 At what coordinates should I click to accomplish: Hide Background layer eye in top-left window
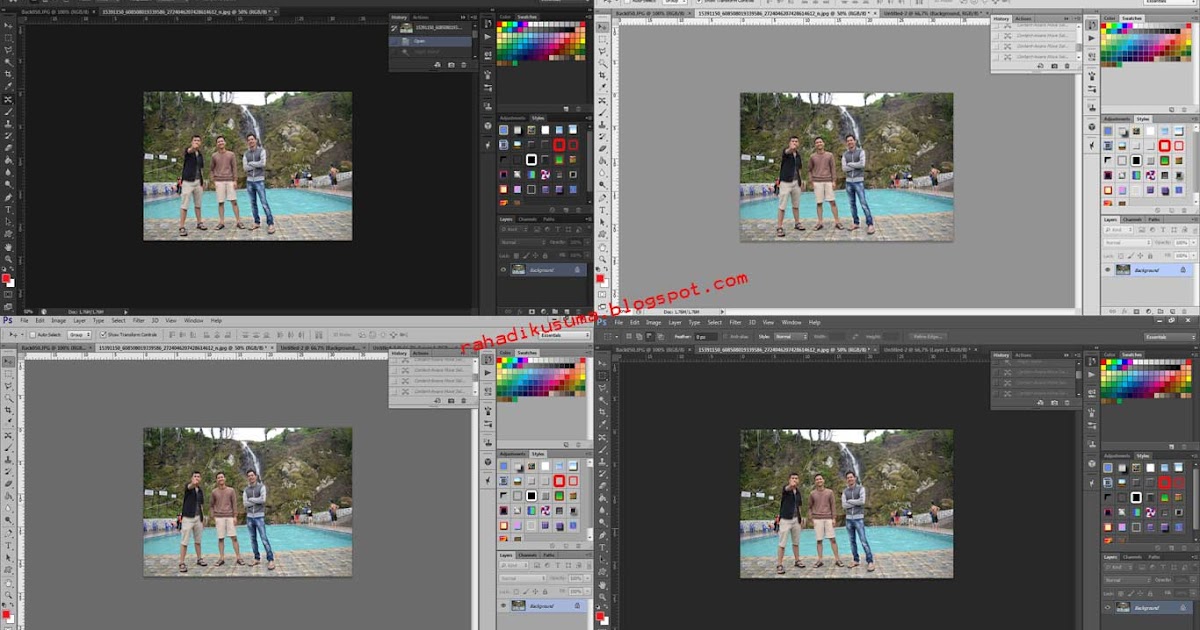tap(503, 269)
